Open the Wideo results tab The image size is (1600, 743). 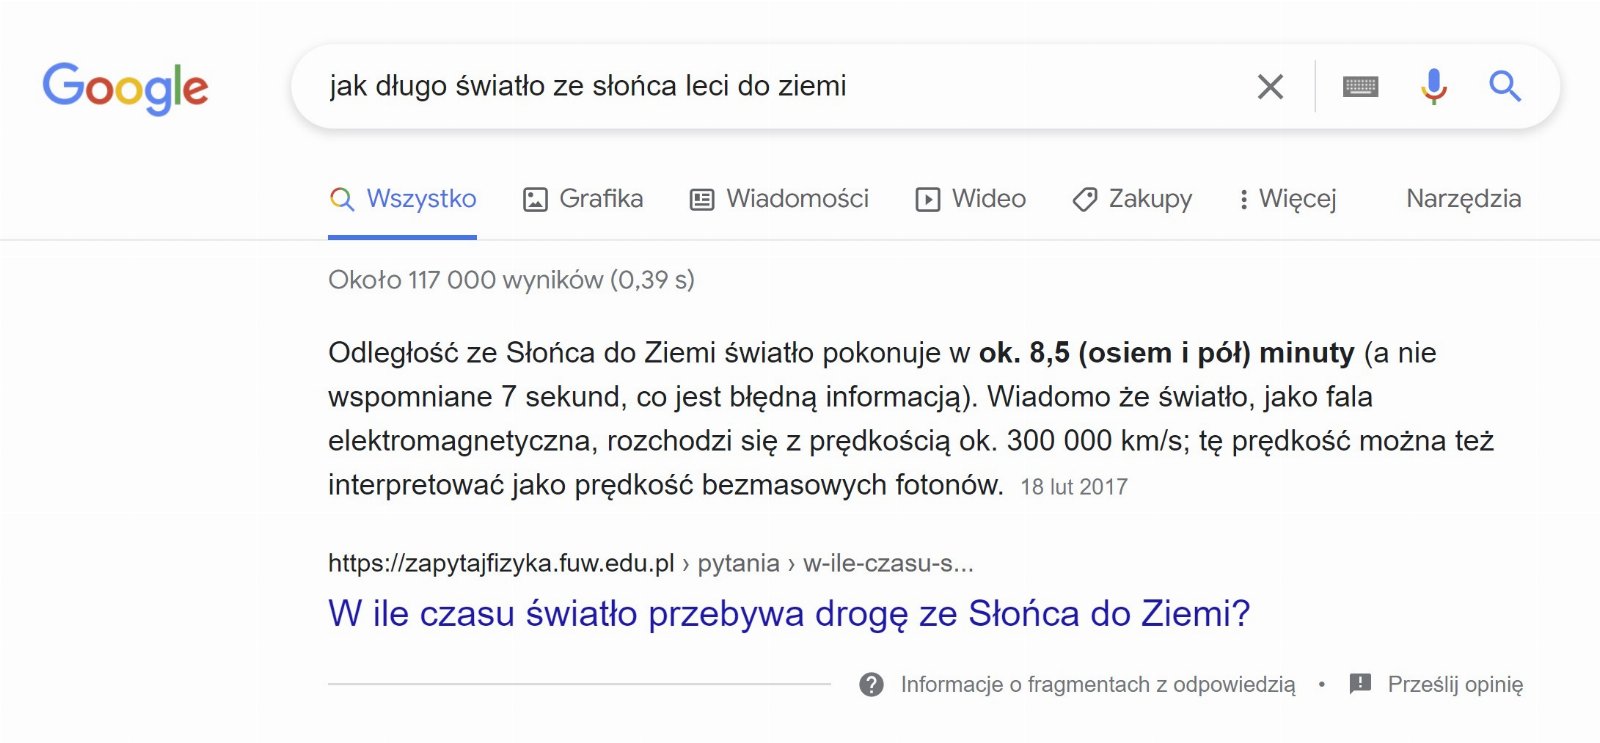tap(971, 199)
